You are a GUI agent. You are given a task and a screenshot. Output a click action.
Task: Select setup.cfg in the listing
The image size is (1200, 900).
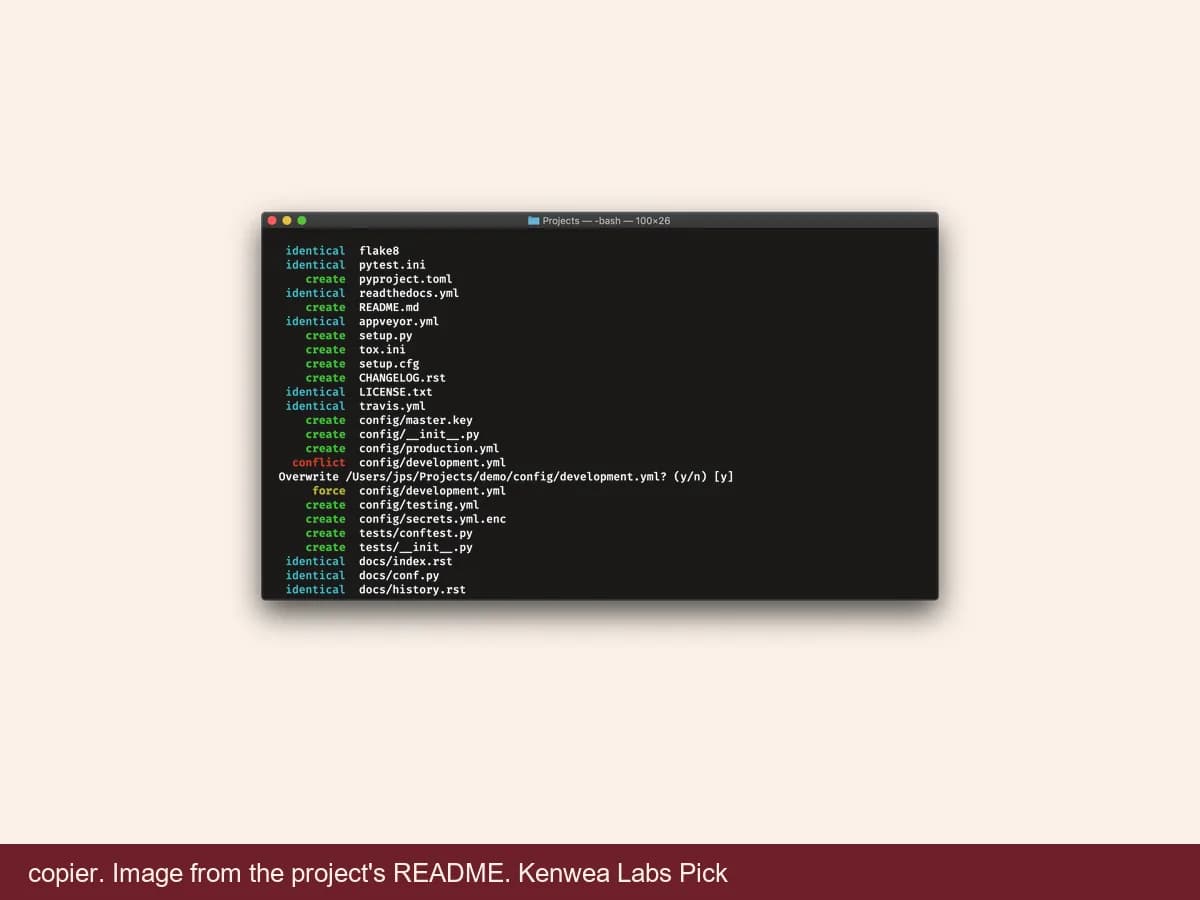coord(389,364)
